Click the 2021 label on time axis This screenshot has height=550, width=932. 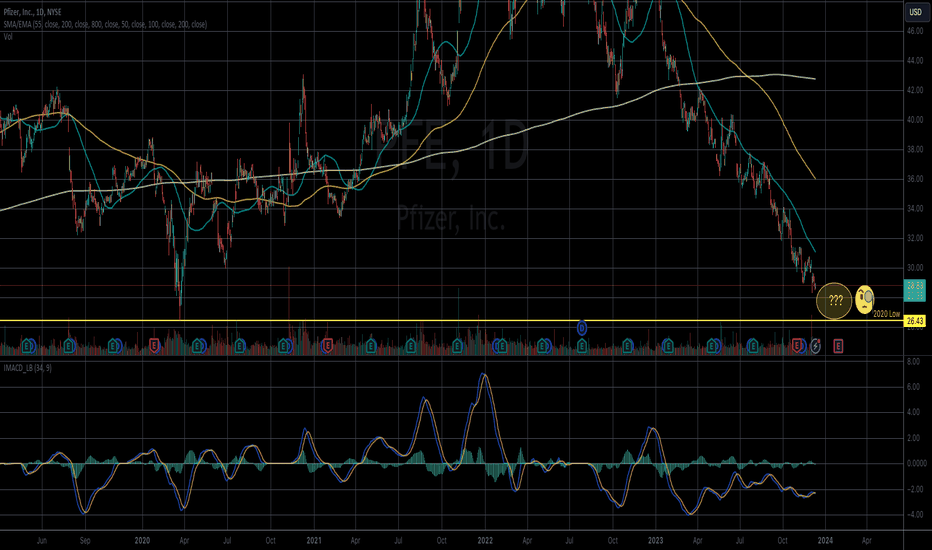tap(314, 540)
